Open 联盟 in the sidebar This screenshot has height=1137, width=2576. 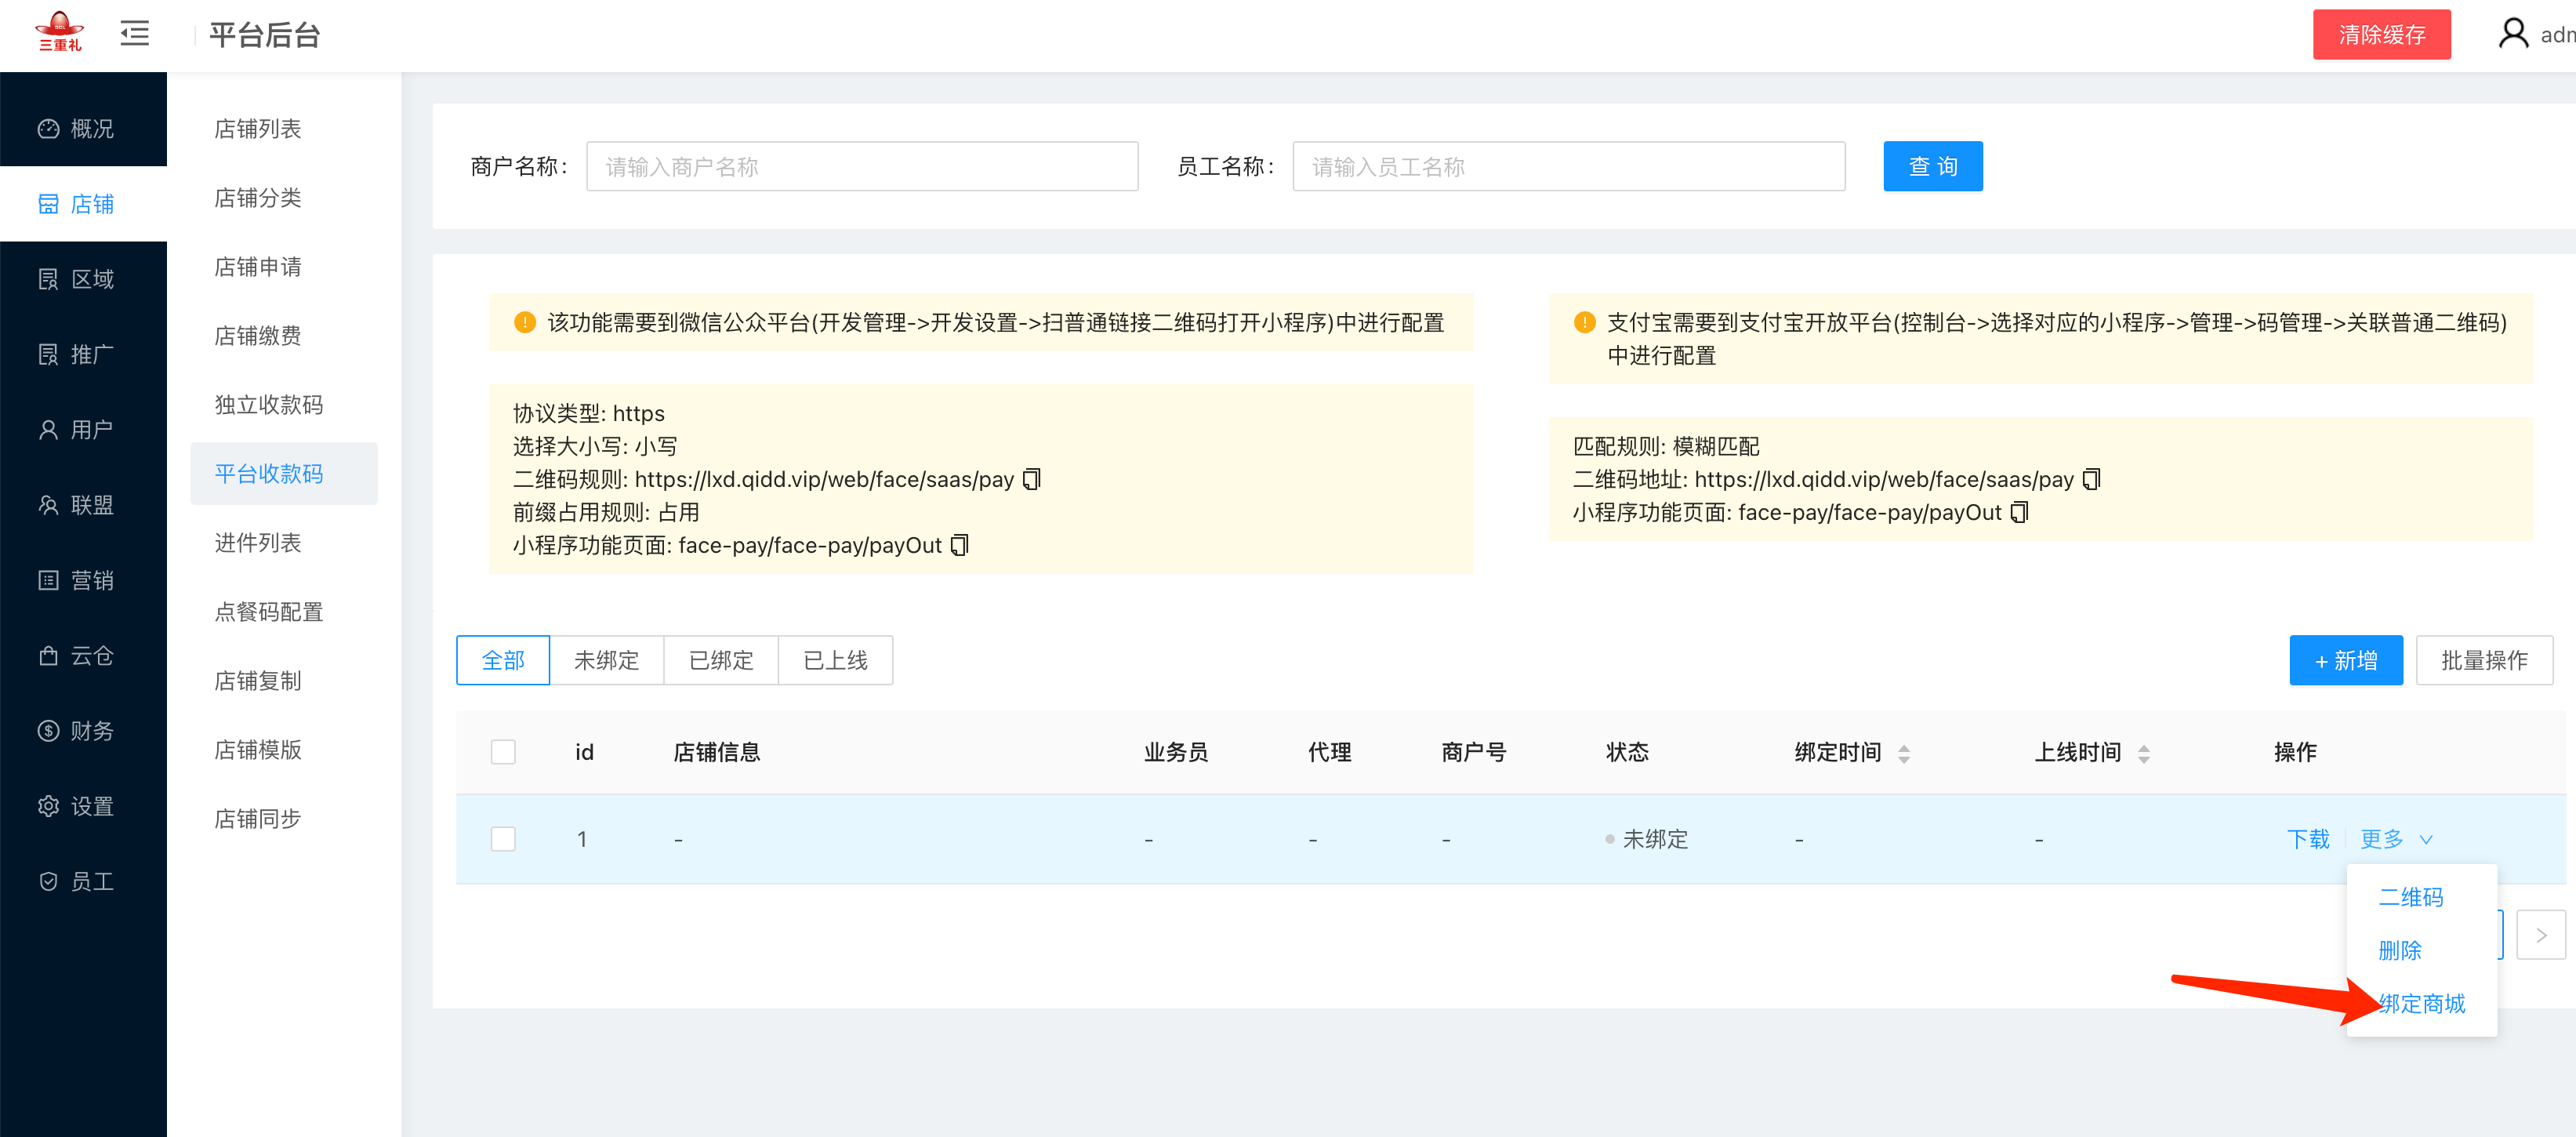(83, 505)
